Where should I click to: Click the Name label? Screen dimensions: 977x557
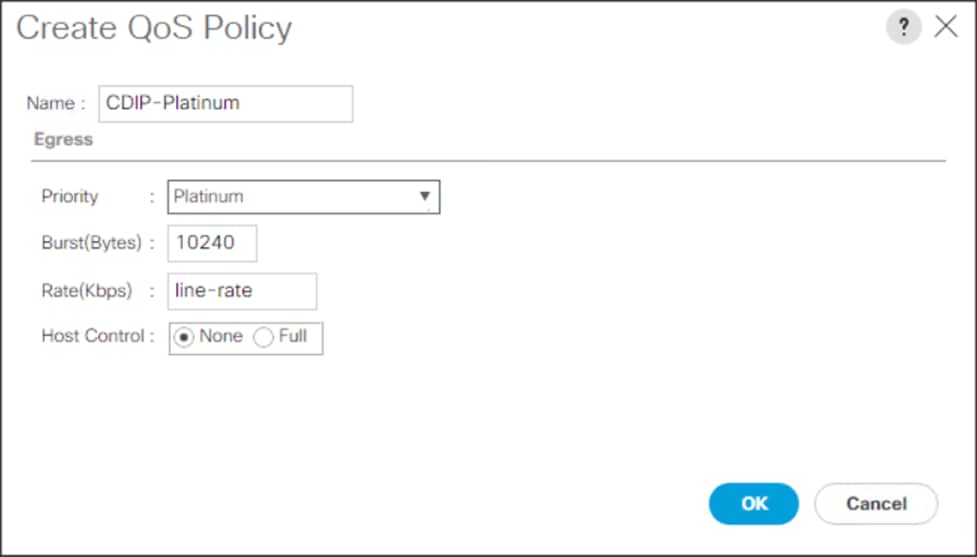[50, 104]
